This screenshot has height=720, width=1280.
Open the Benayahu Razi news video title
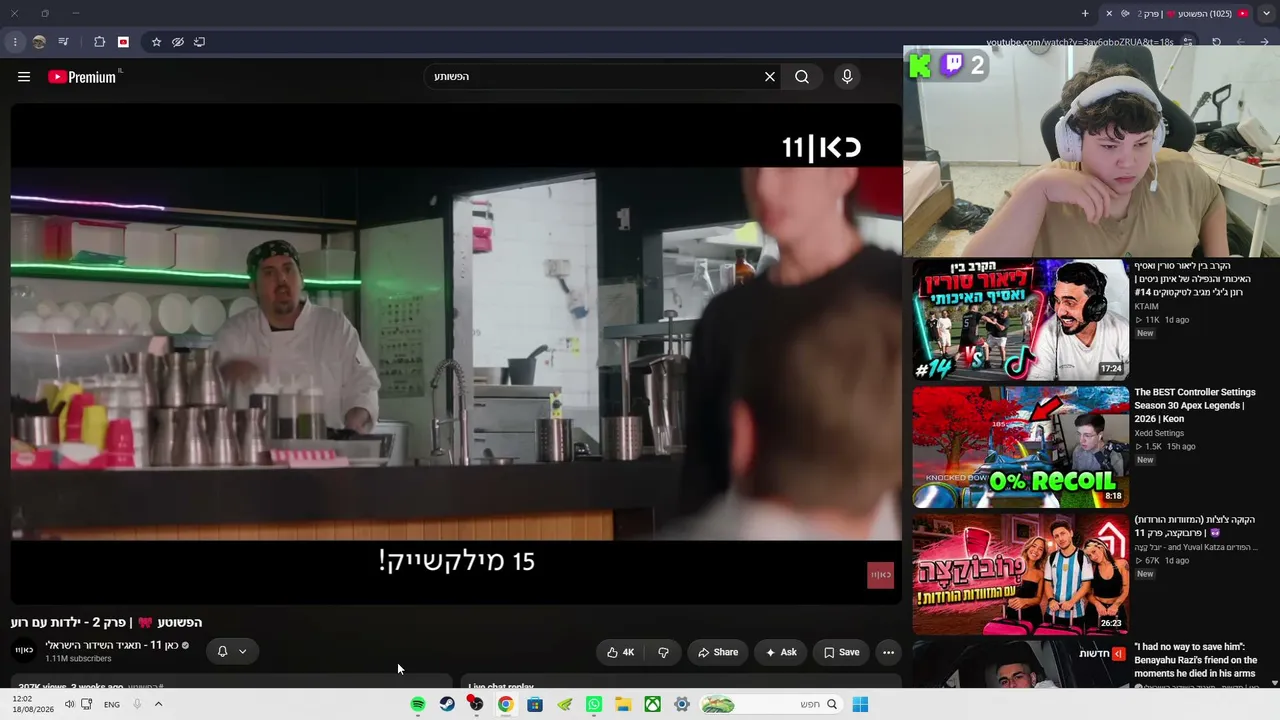pyautogui.click(x=1196, y=660)
